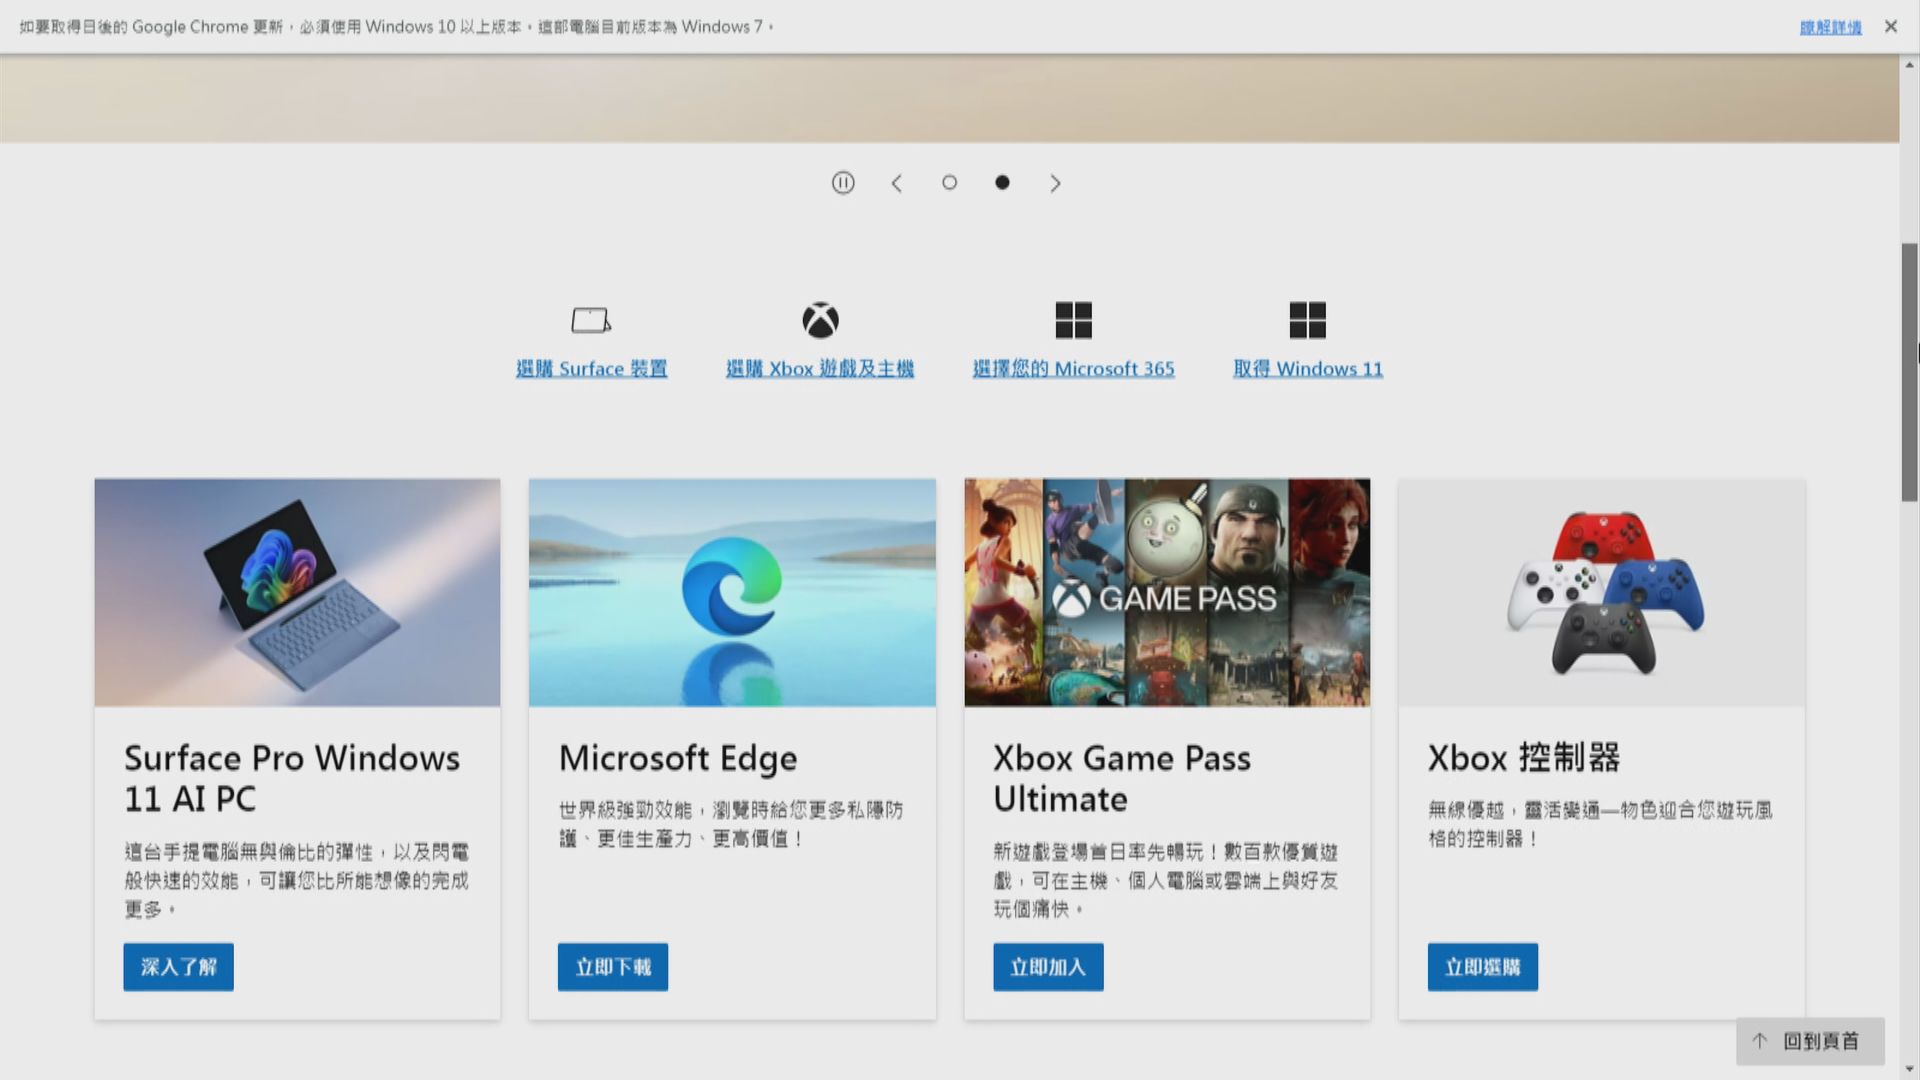
Task: Click the Microsoft Edge image thumbnail
Action: click(x=731, y=592)
